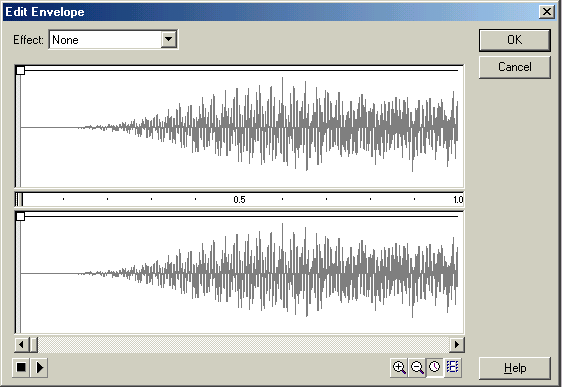The height and width of the screenshot is (387, 562).
Task: Open the Effect dropdown list
Action: point(168,39)
